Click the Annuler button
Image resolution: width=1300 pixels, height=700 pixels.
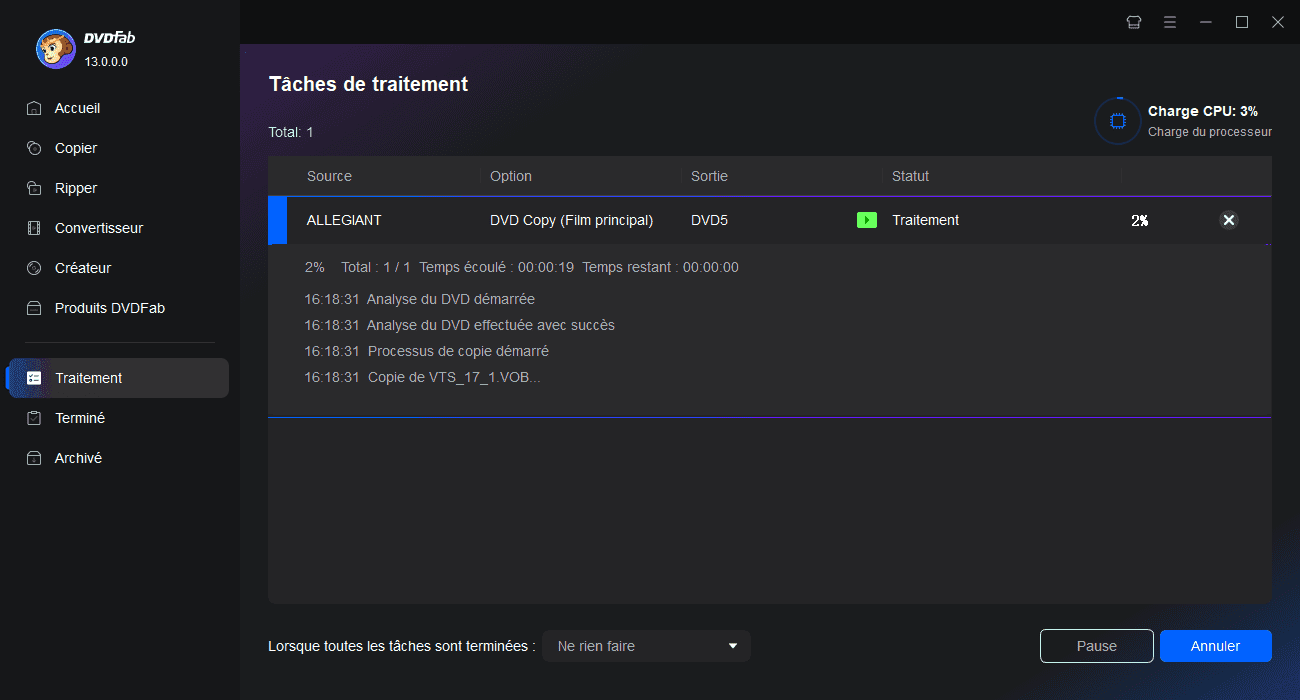click(x=1216, y=646)
